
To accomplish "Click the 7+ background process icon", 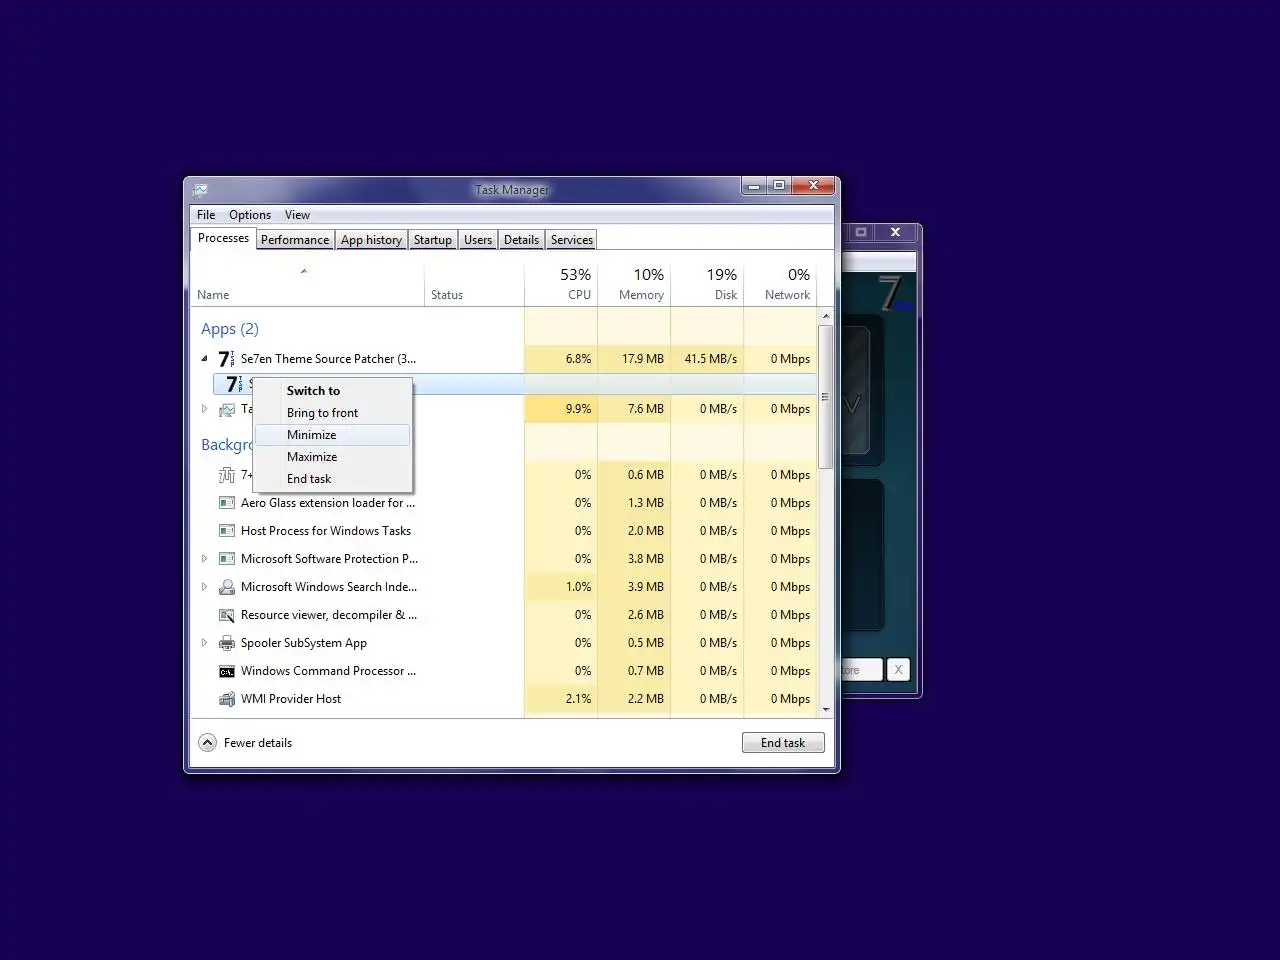I will pos(227,475).
